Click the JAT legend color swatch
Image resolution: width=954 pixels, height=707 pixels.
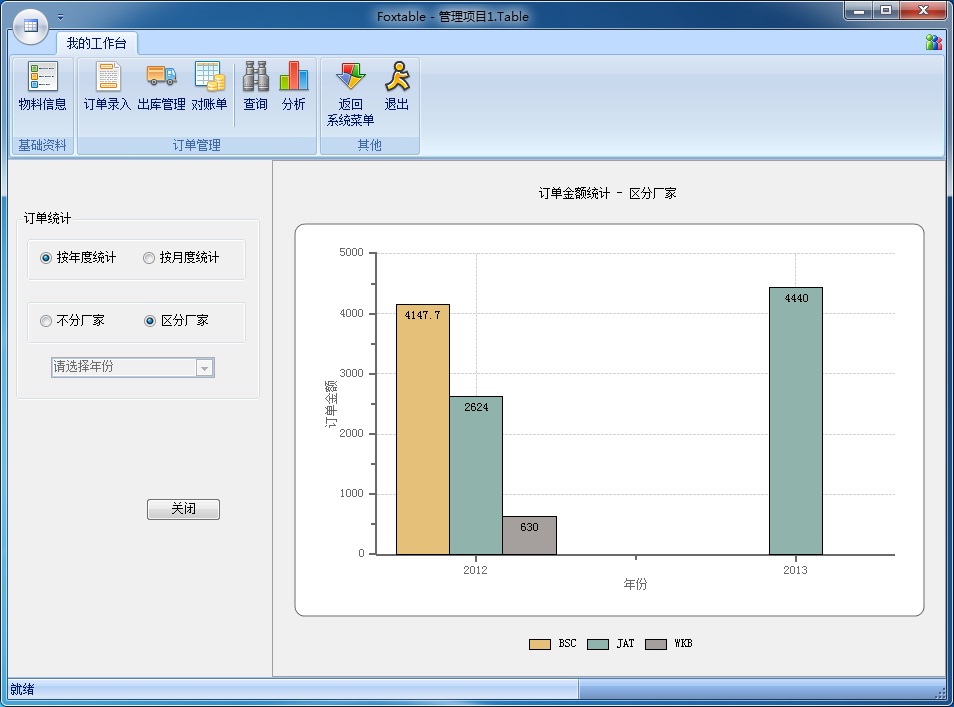point(597,644)
